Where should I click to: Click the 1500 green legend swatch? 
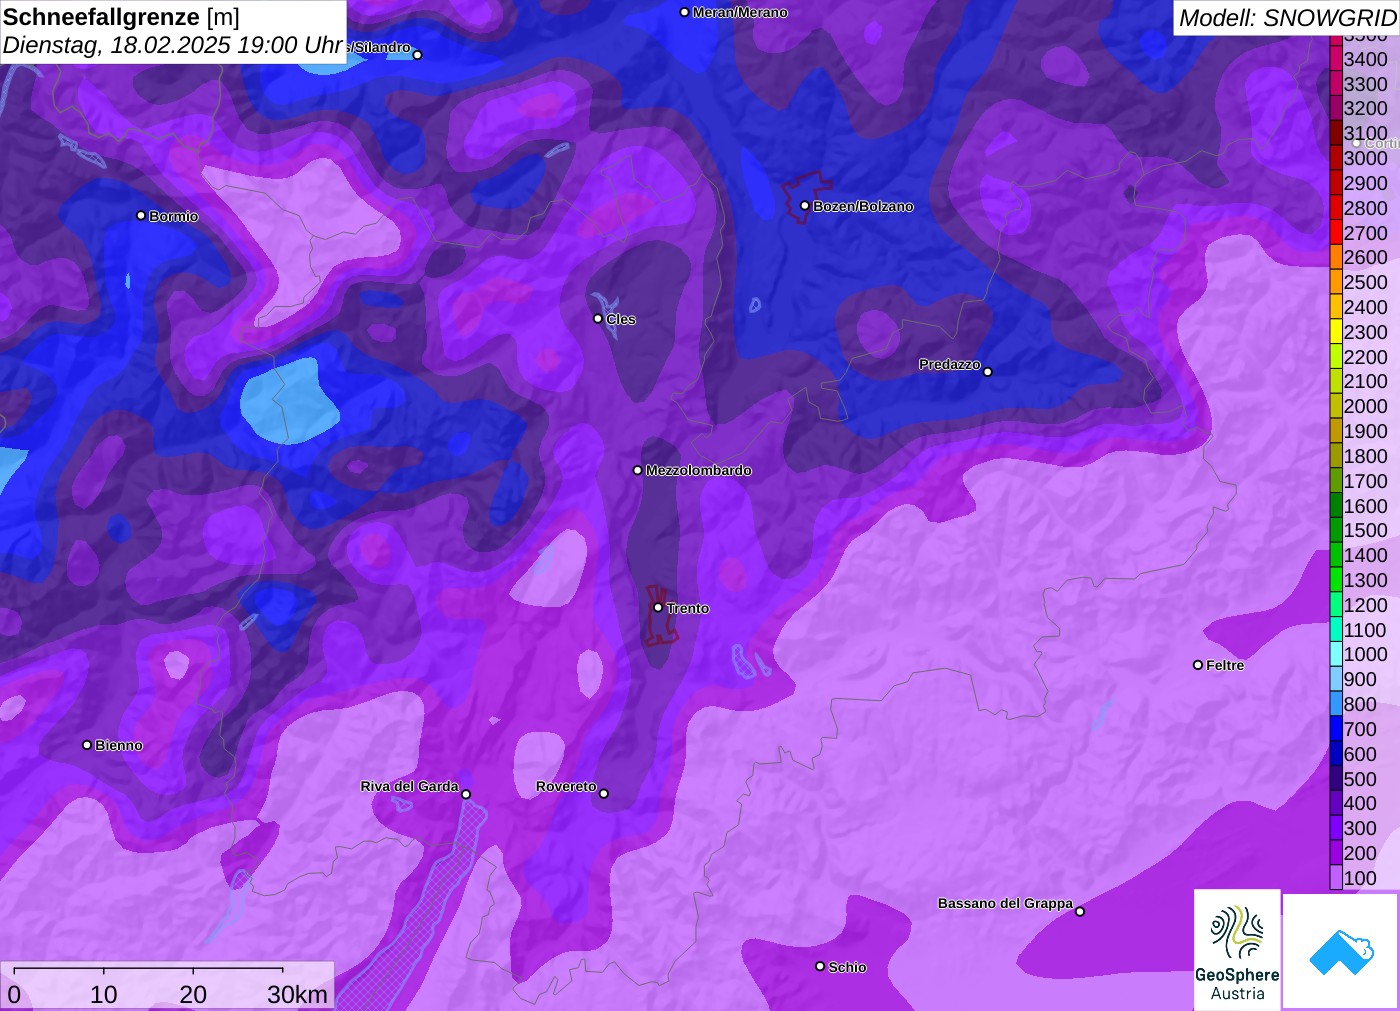coord(1336,530)
